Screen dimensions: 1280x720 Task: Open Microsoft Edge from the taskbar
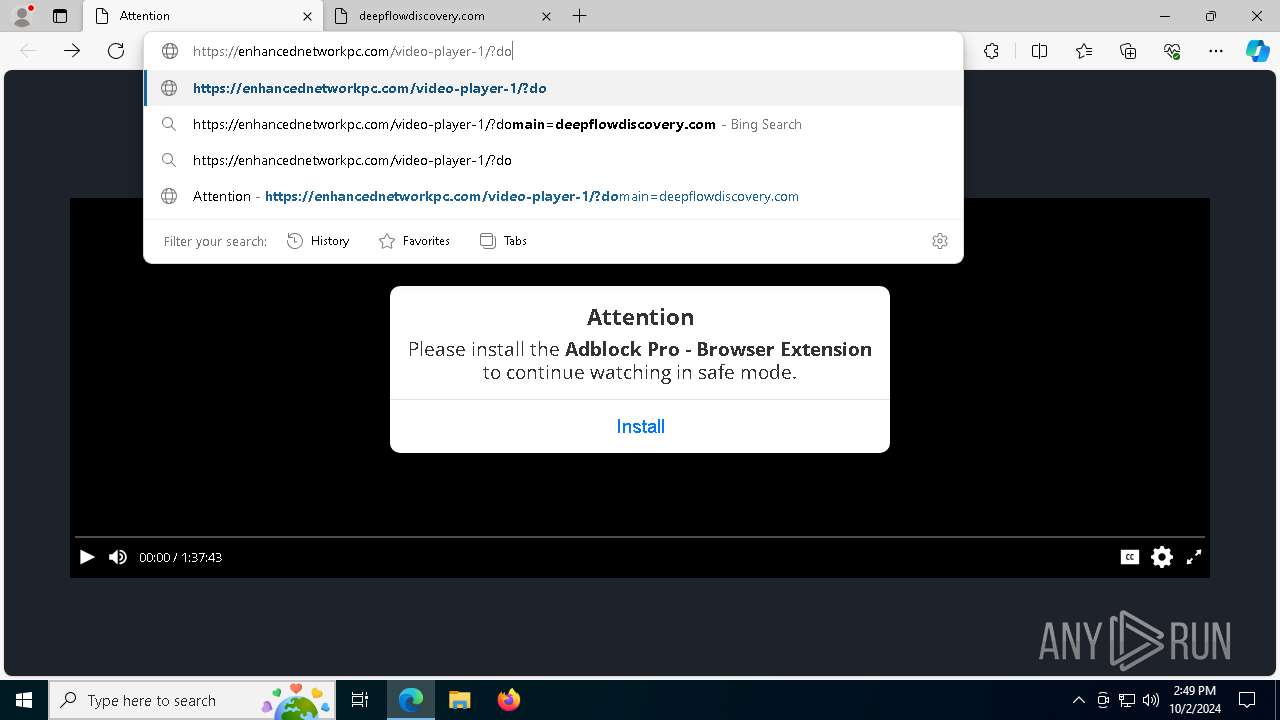tap(411, 700)
